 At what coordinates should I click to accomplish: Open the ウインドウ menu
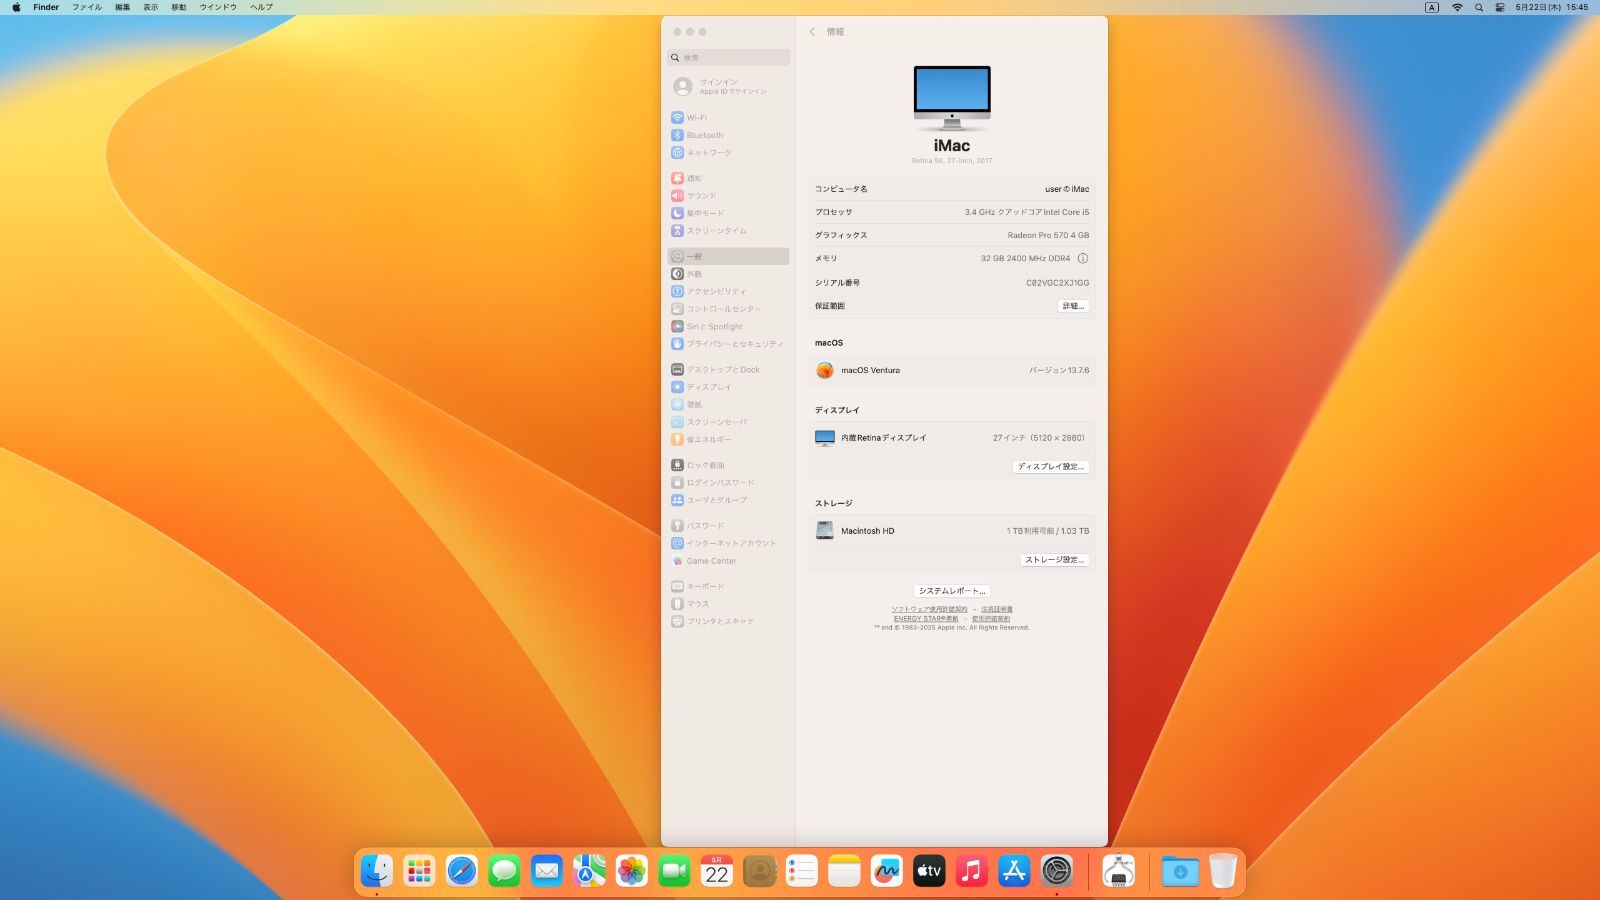(218, 7)
